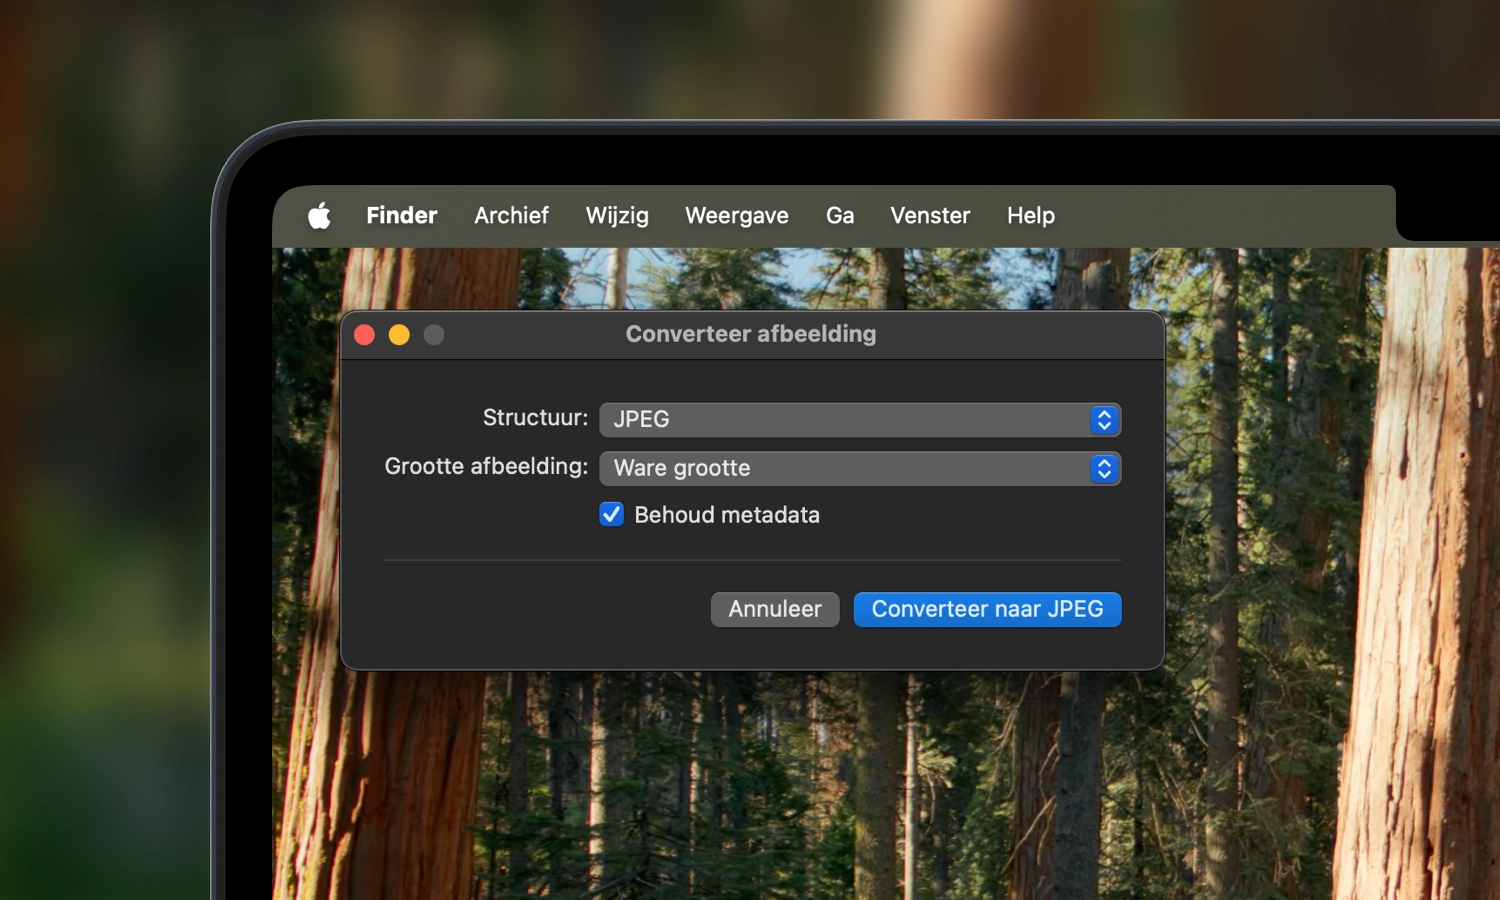
Task: Click the Structuur dropdown stepper arrows
Action: [x=1103, y=419]
